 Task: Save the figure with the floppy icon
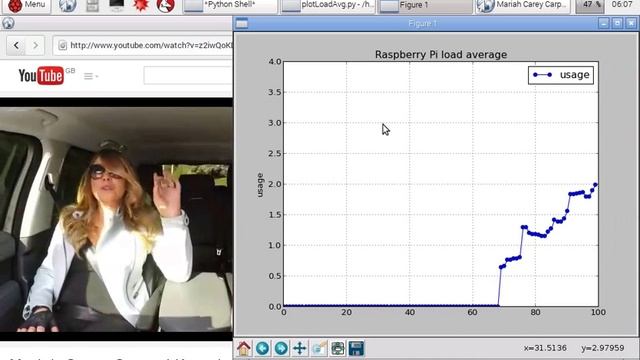click(356, 348)
